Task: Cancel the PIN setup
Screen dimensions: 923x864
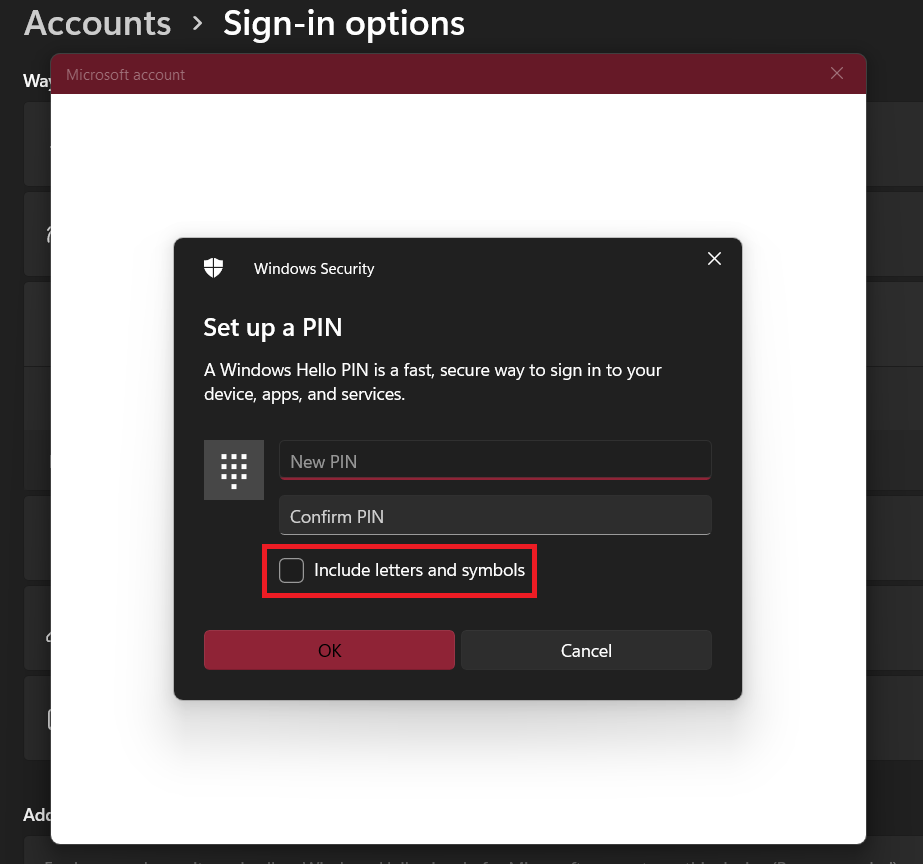Action: tap(586, 650)
